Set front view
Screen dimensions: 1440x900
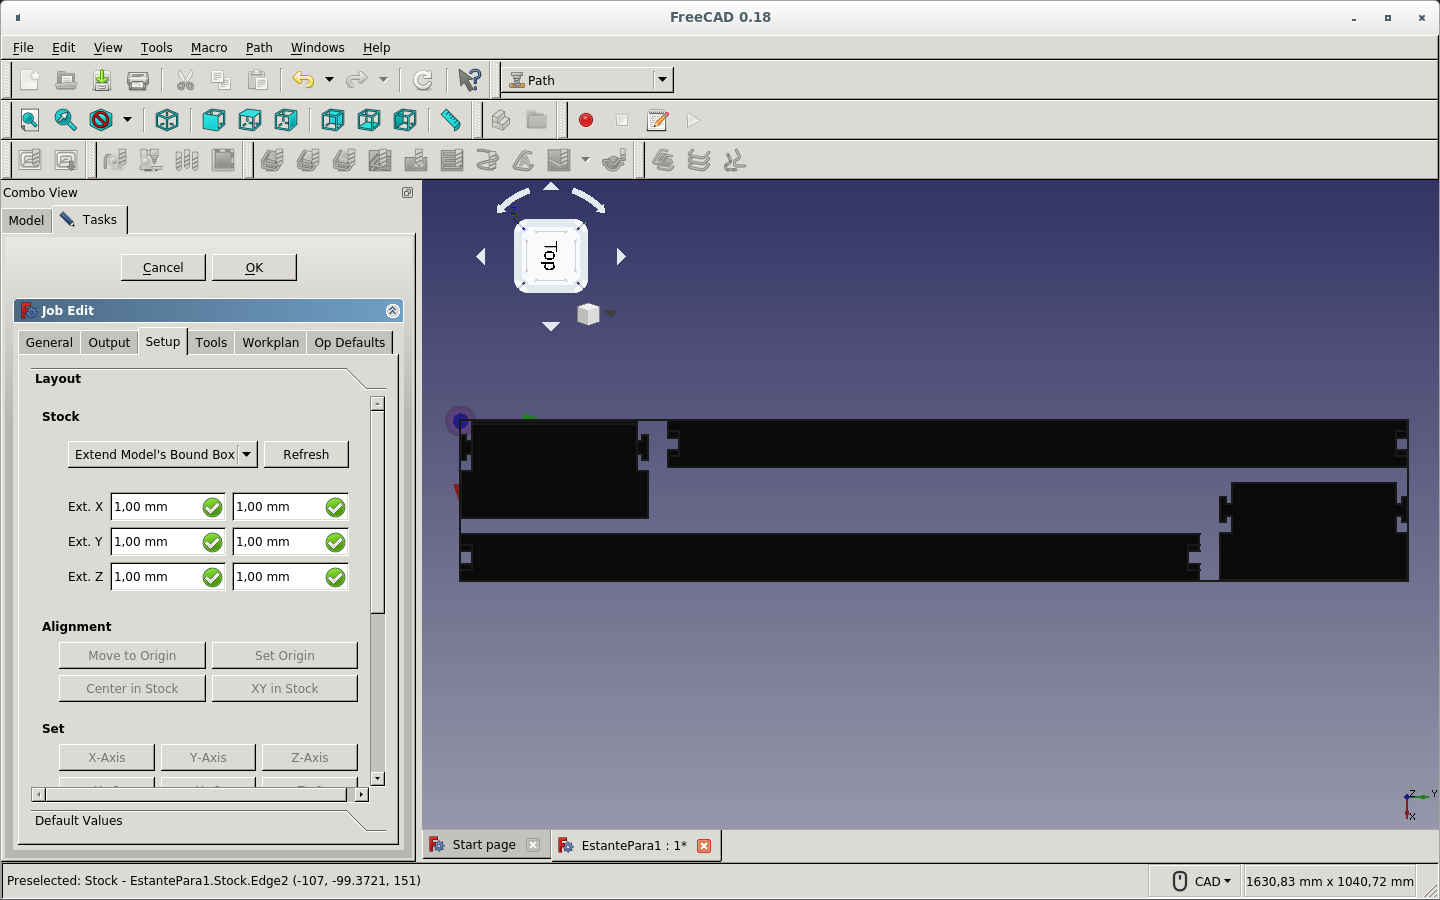click(x=213, y=120)
